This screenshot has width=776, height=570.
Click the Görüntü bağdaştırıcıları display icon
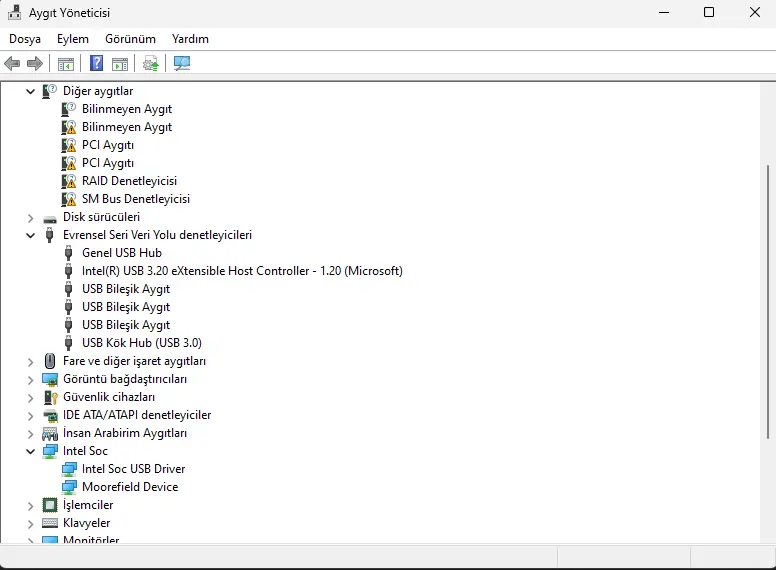point(49,380)
